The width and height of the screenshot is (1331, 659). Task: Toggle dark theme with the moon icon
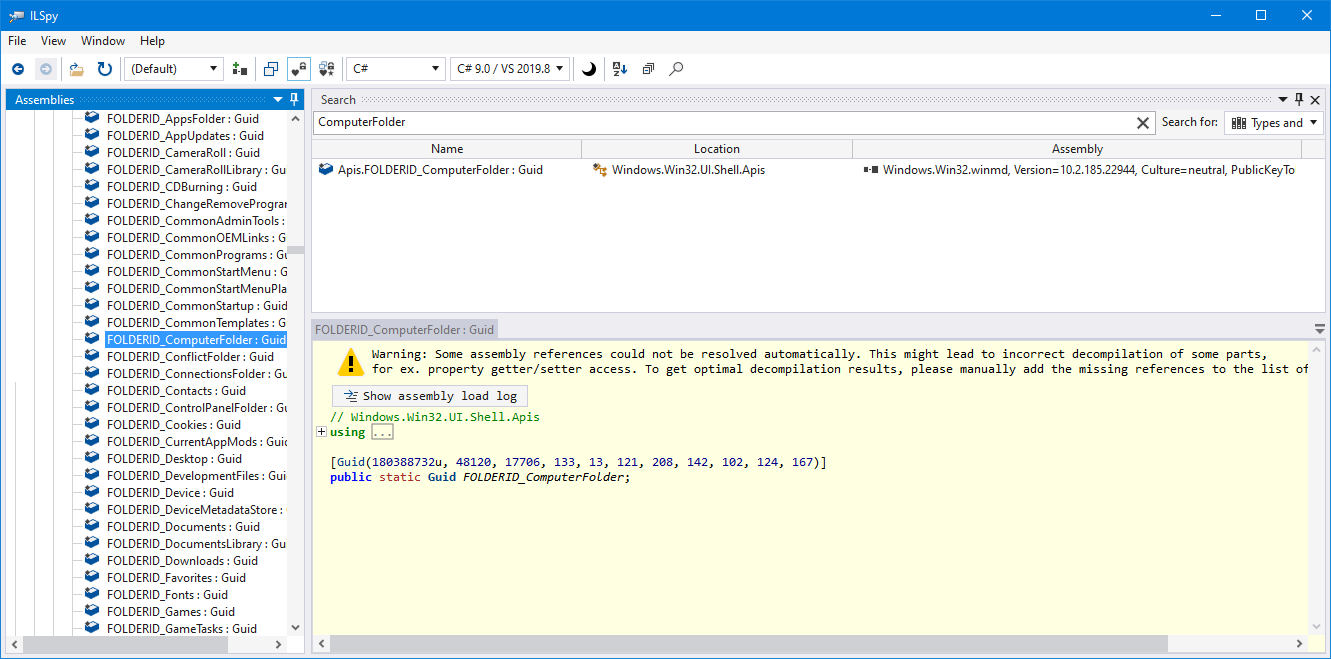(x=589, y=68)
